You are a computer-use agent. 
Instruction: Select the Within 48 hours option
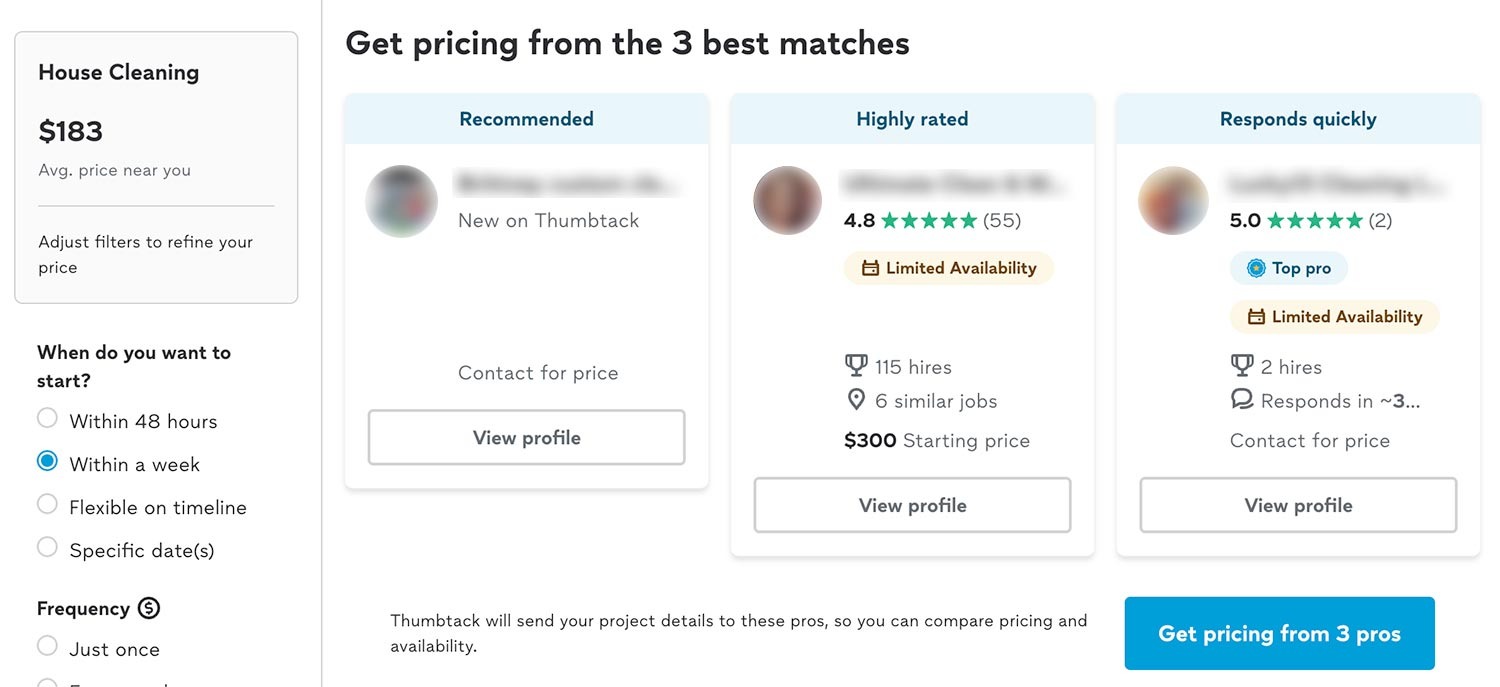click(47, 418)
